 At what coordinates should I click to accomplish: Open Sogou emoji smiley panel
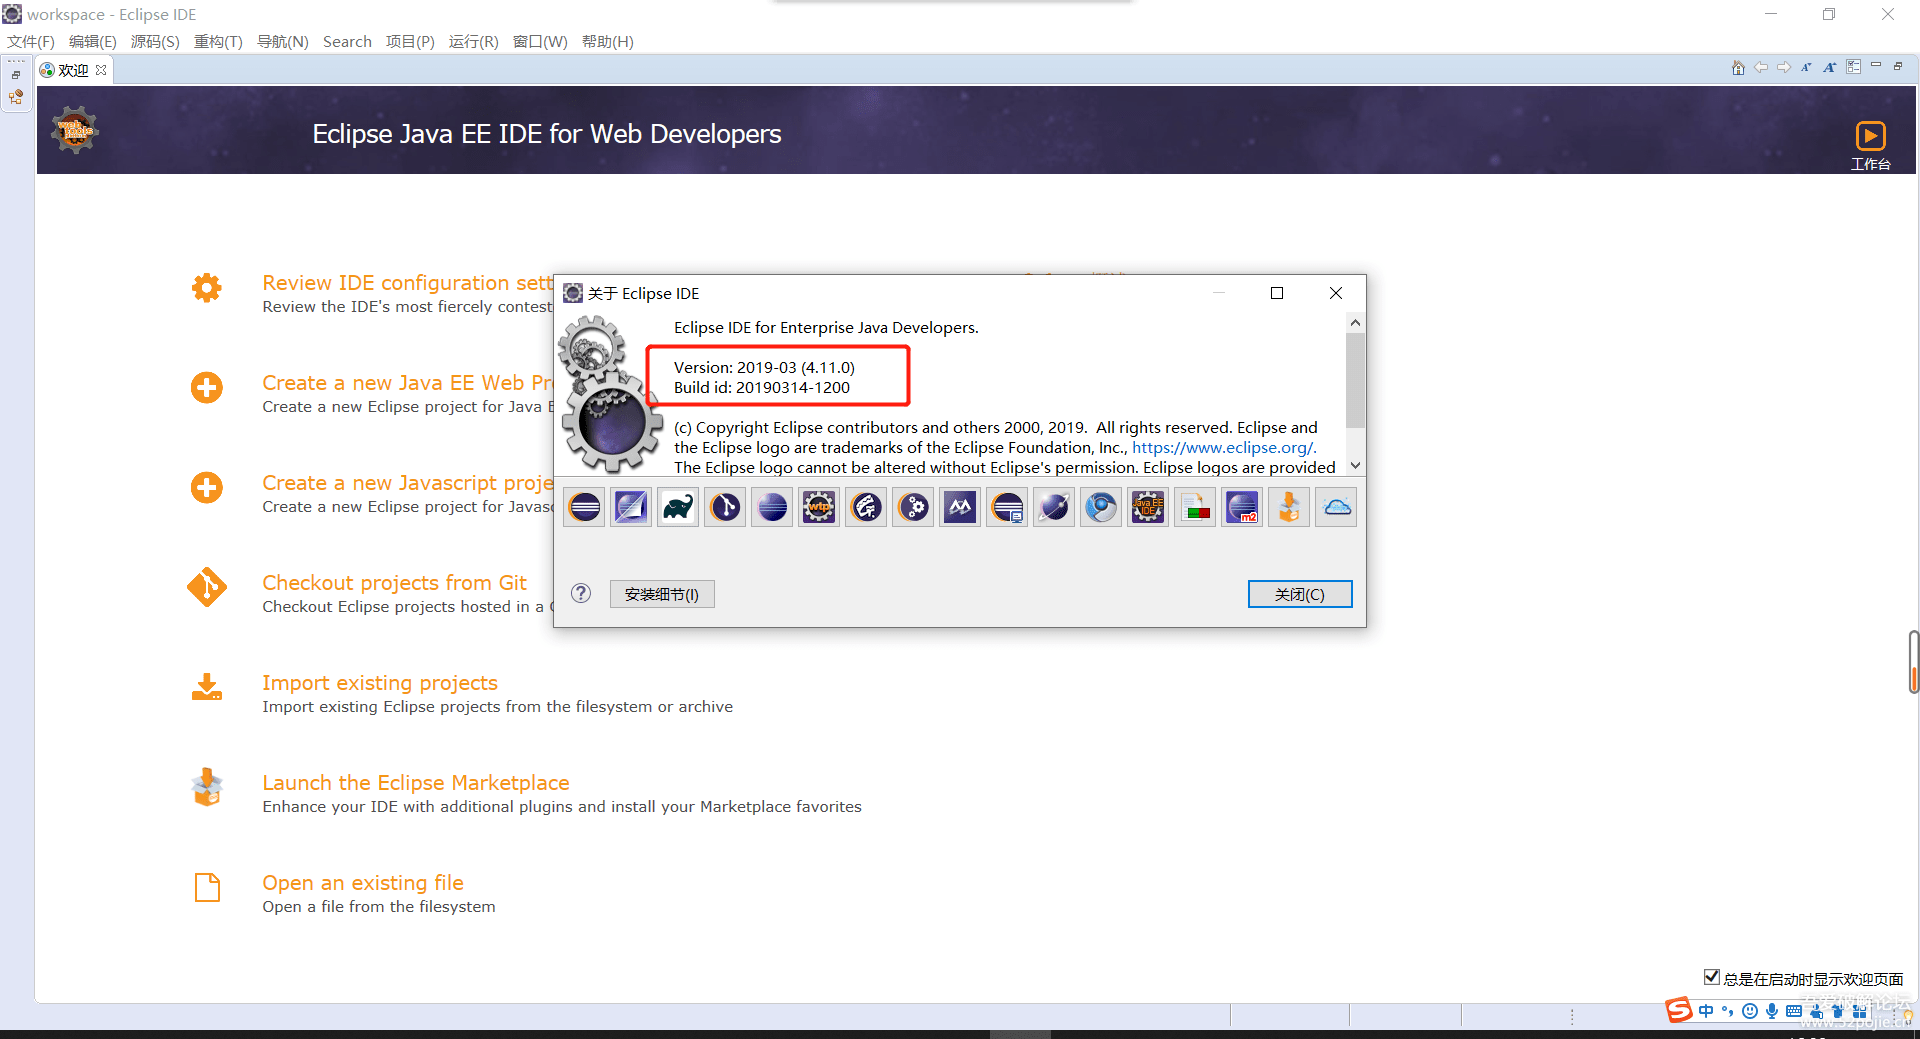point(1750,1011)
